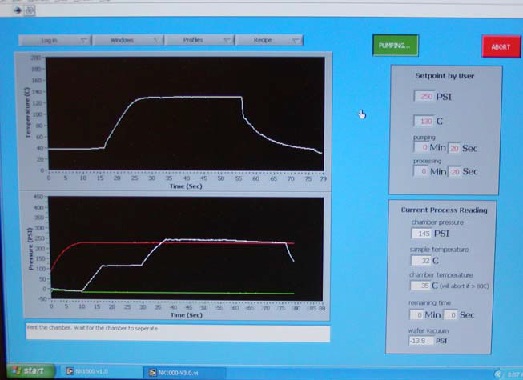Click the wafer vacuum reading field
523x380 pixels.
421,341
